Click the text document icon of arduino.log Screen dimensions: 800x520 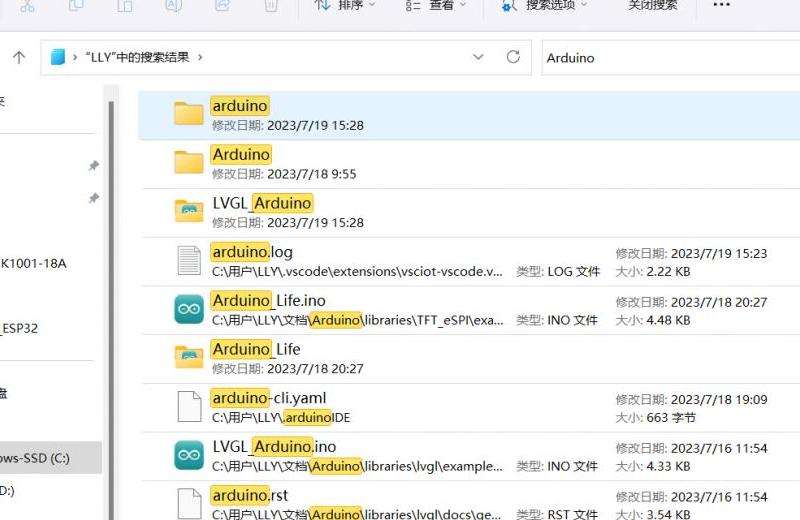pos(189,260)
